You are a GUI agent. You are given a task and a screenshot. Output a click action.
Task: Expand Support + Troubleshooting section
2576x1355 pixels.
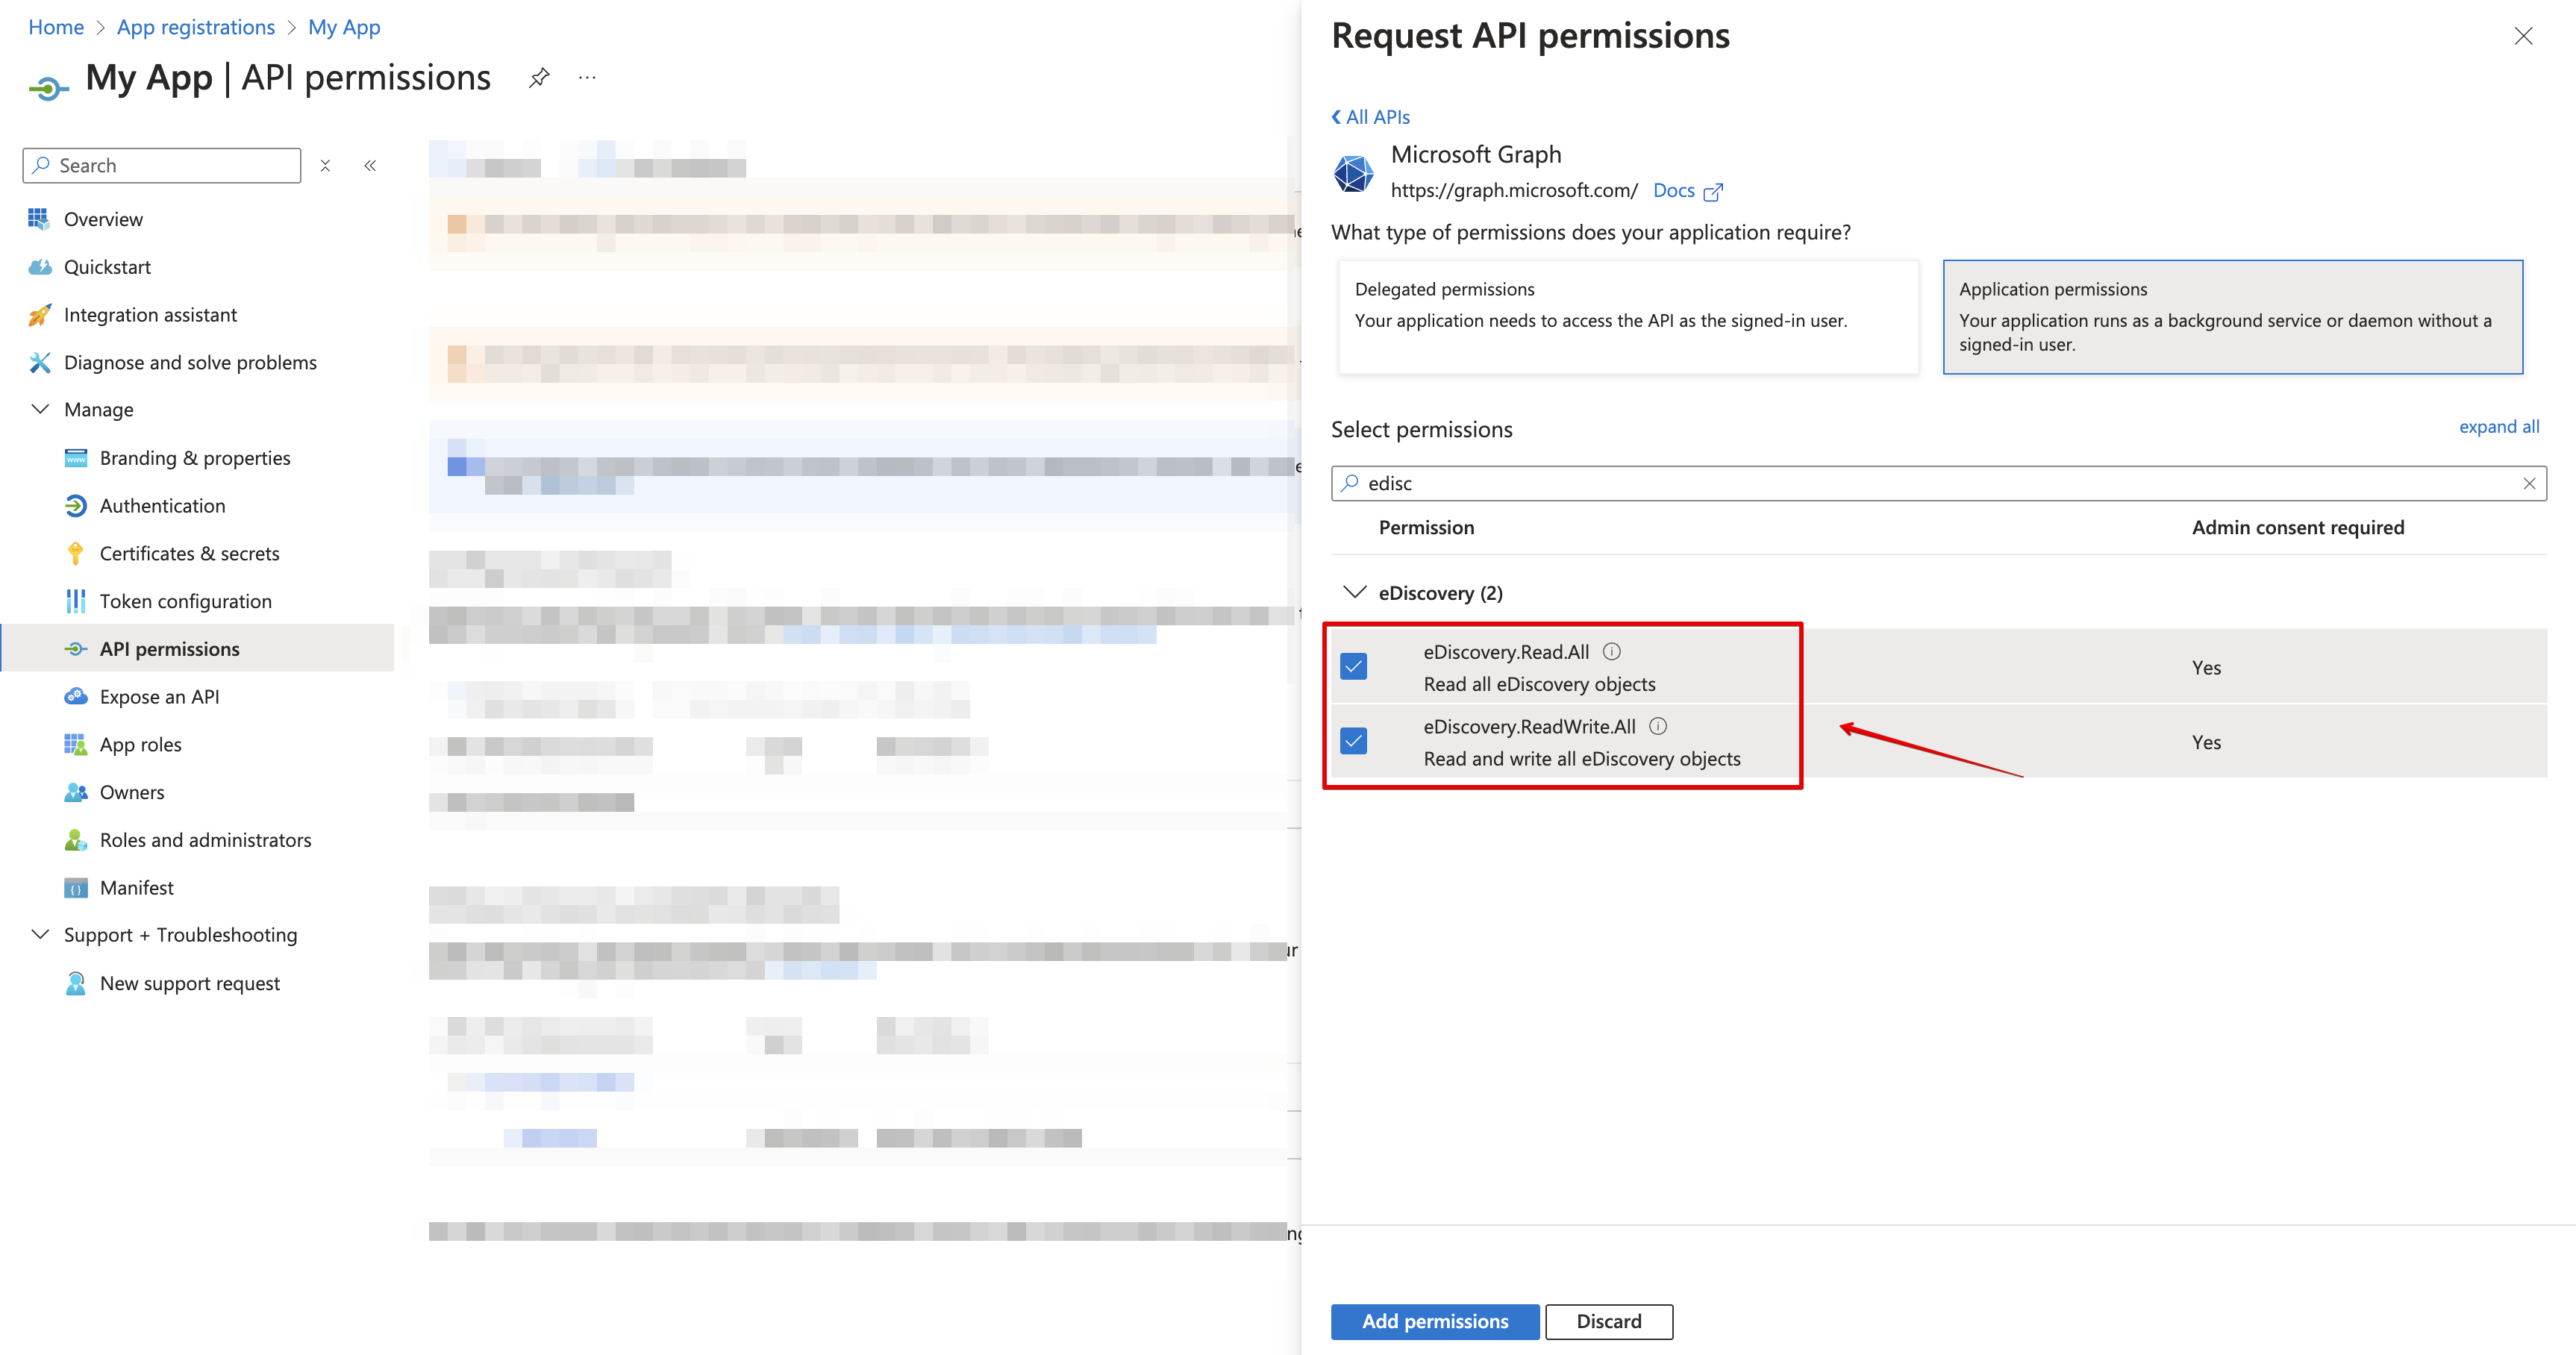click(x=40, y=934)
